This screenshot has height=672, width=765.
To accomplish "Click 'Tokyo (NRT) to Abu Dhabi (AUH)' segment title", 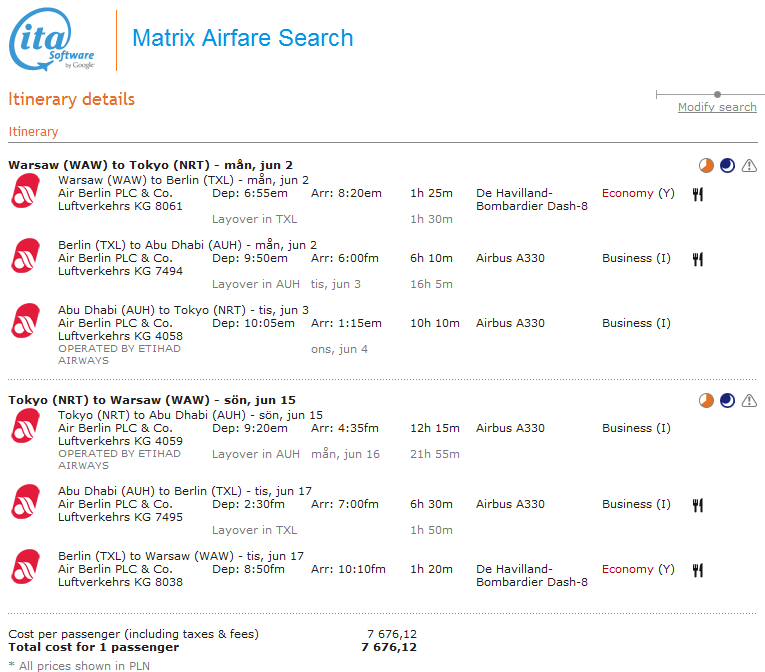I will click(x=152, y=415).
